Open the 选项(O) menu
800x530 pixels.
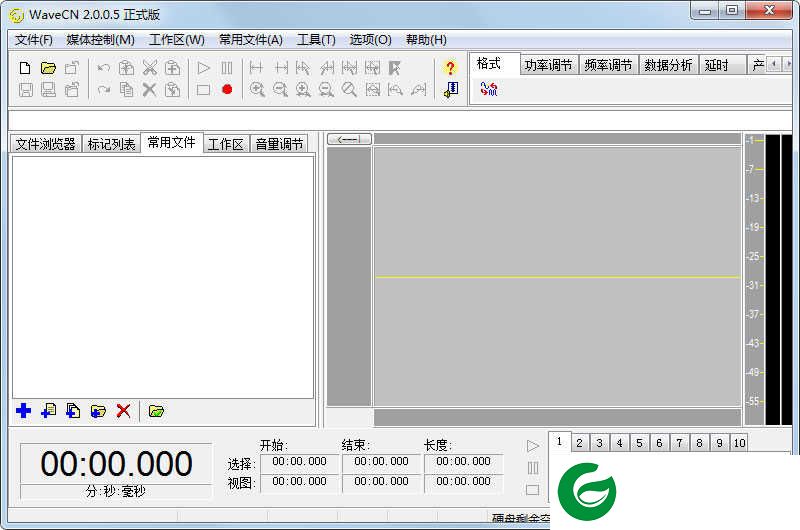370,40
